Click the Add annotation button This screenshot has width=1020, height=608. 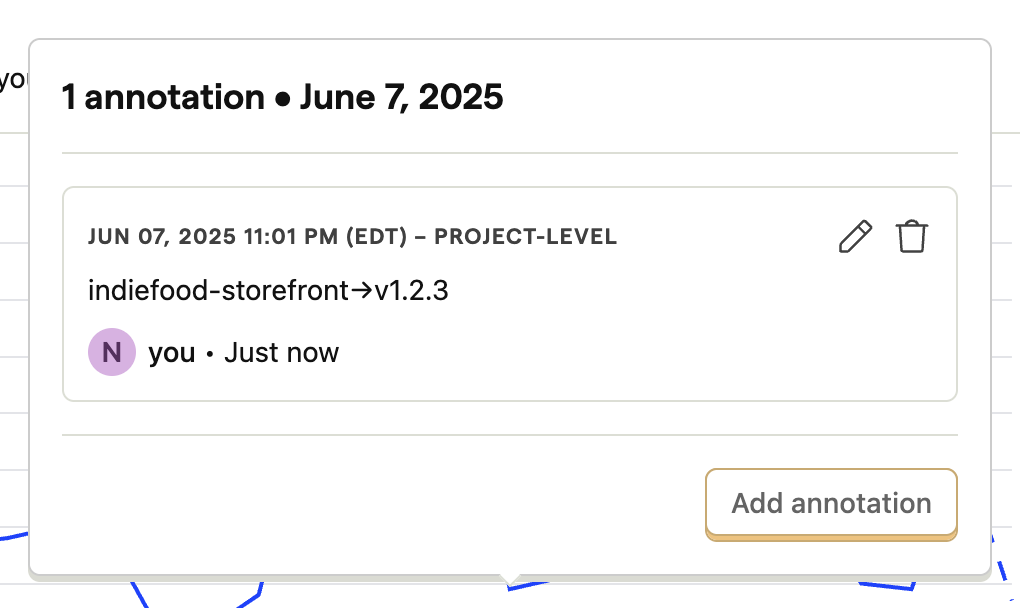[831, 504]
